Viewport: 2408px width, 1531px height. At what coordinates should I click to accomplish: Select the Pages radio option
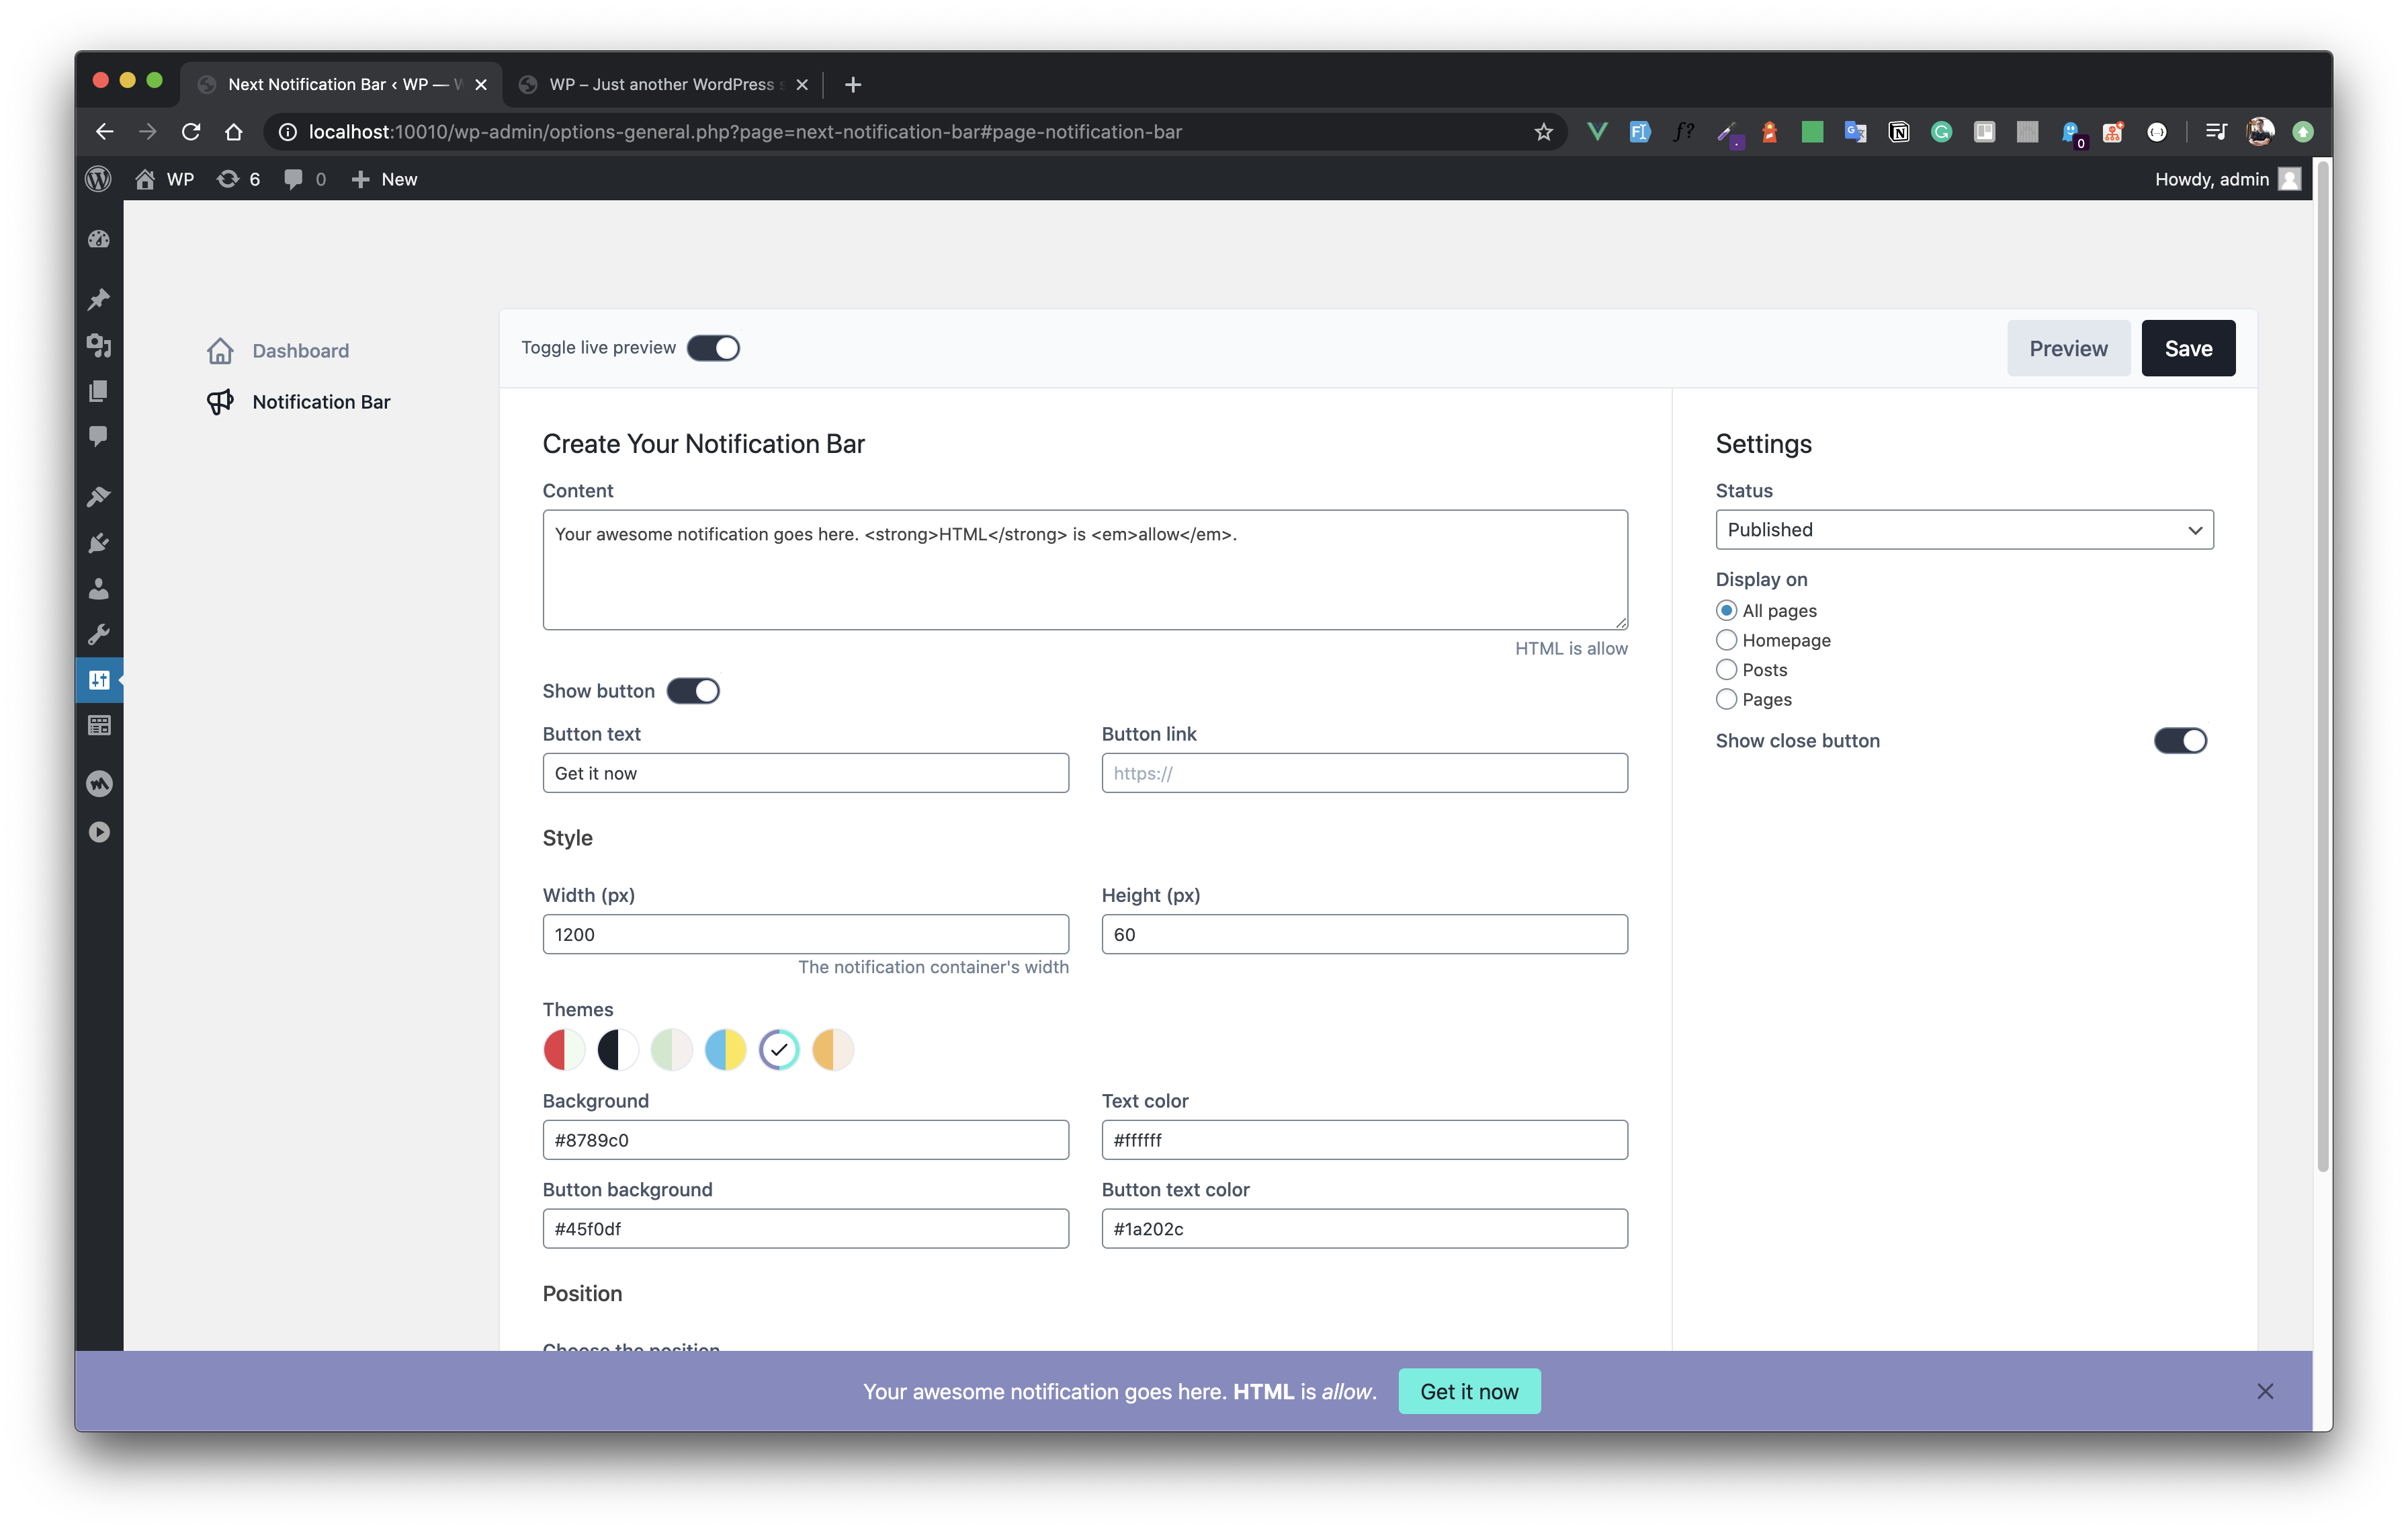[x=1726, y=699]
